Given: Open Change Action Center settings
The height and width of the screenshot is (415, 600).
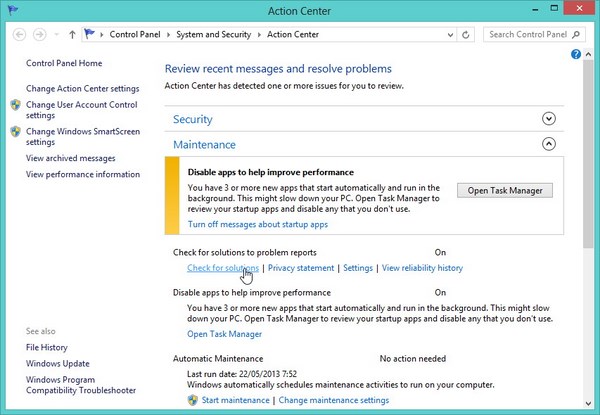Looking at the screenshot, I should [83, 88].
